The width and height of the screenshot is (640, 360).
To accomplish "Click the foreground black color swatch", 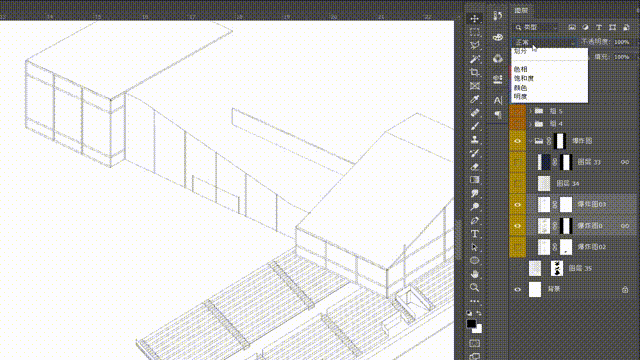I will (471, 323).
